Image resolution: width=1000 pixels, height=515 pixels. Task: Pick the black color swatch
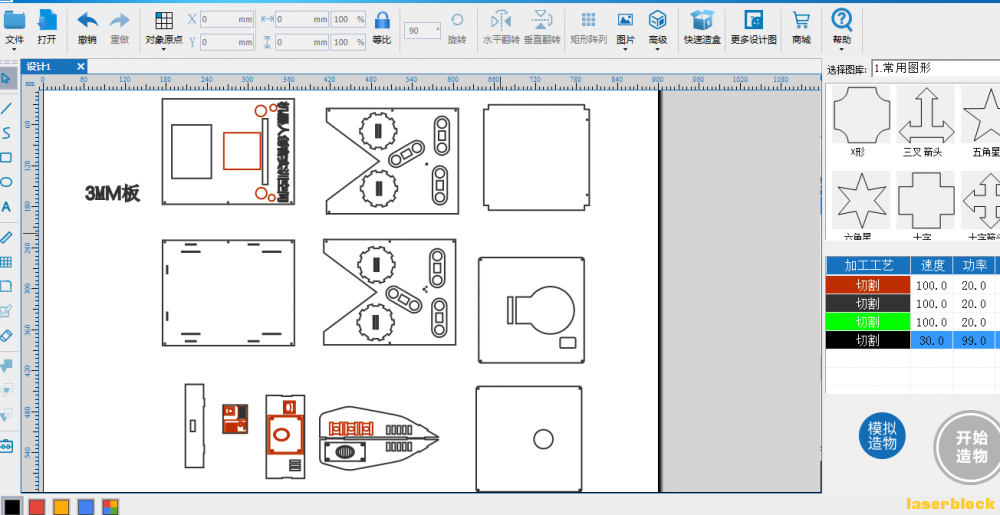pos(13,507)
